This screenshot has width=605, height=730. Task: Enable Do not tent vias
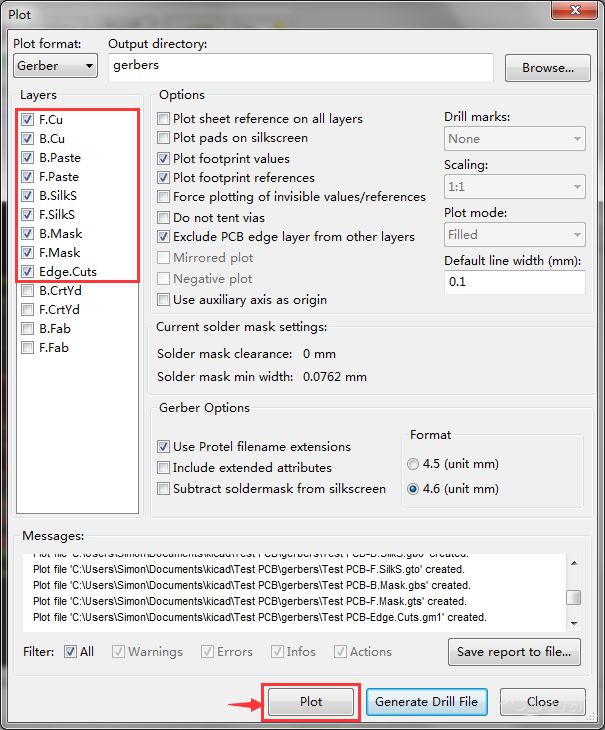[x=164, y=217]
